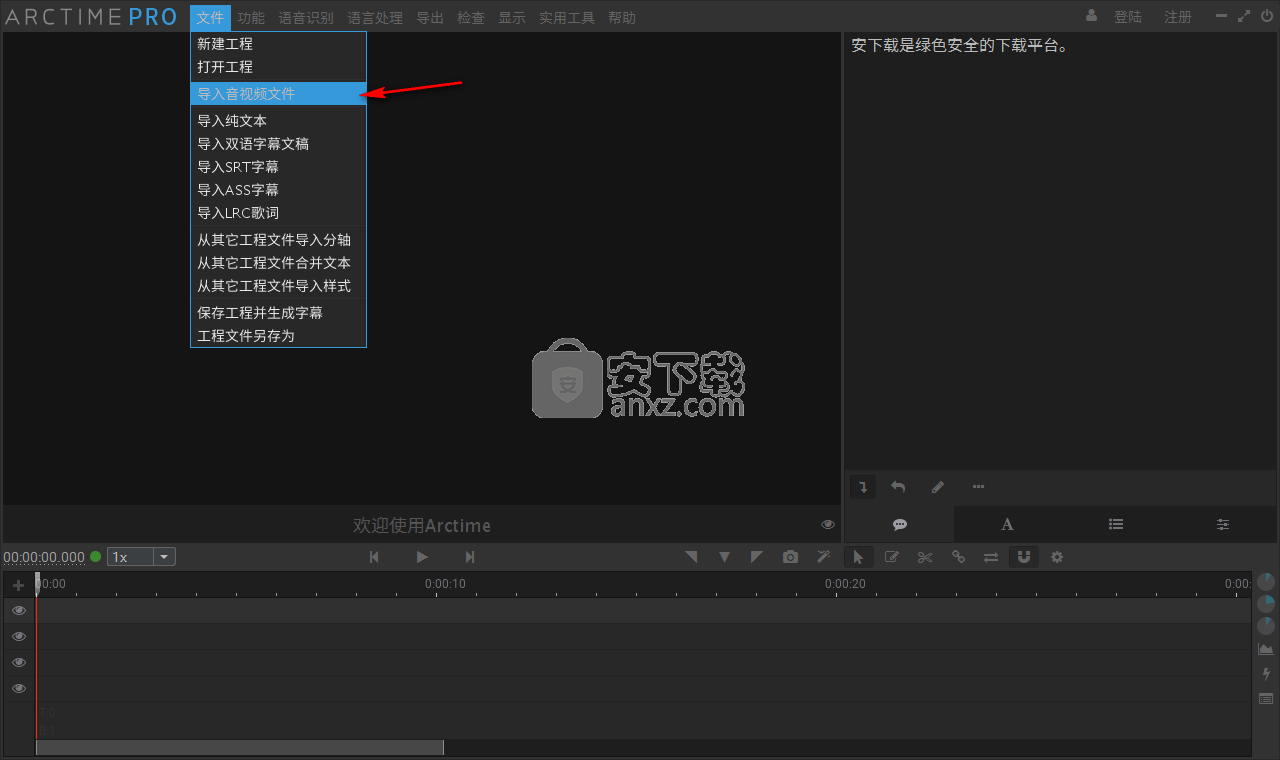
Task: Choose 新建工程 from the menu
Action: [x=279, y=44]
